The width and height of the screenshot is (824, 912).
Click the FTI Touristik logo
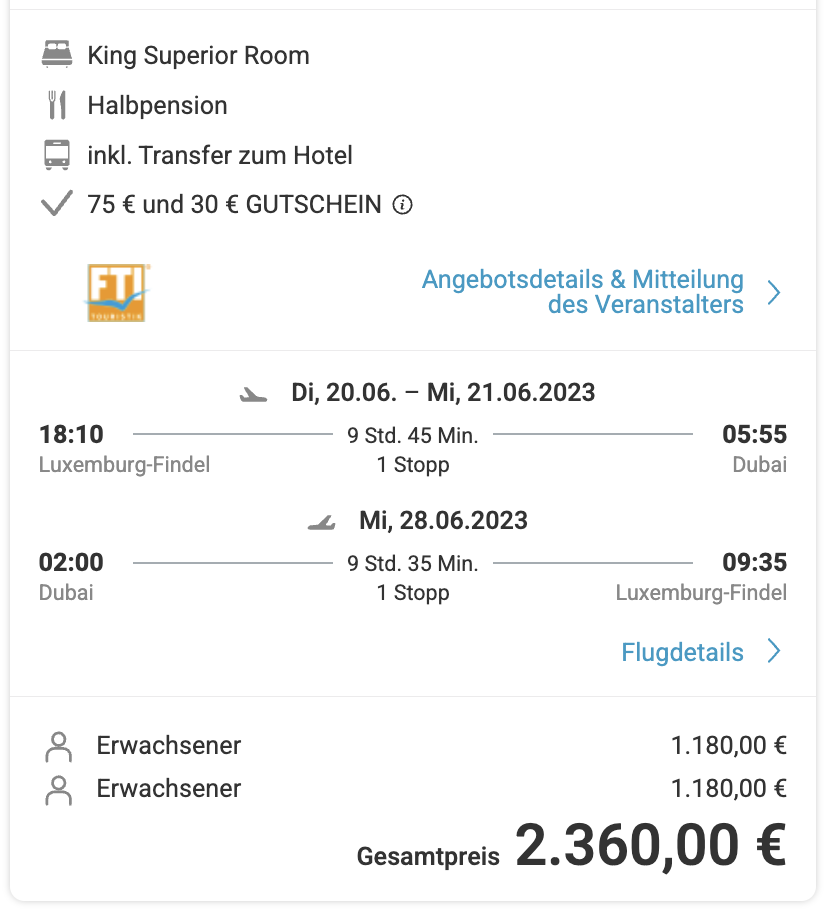coord(117,293)
